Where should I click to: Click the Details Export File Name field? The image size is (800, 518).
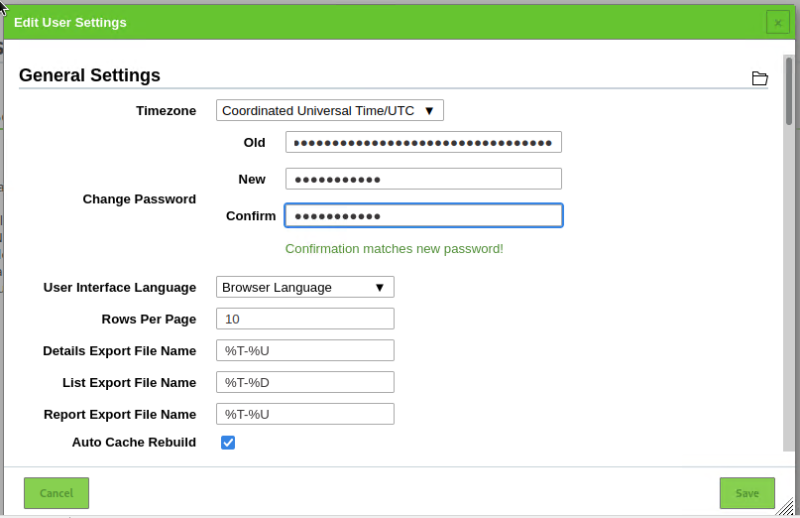[x=305, y=351]
